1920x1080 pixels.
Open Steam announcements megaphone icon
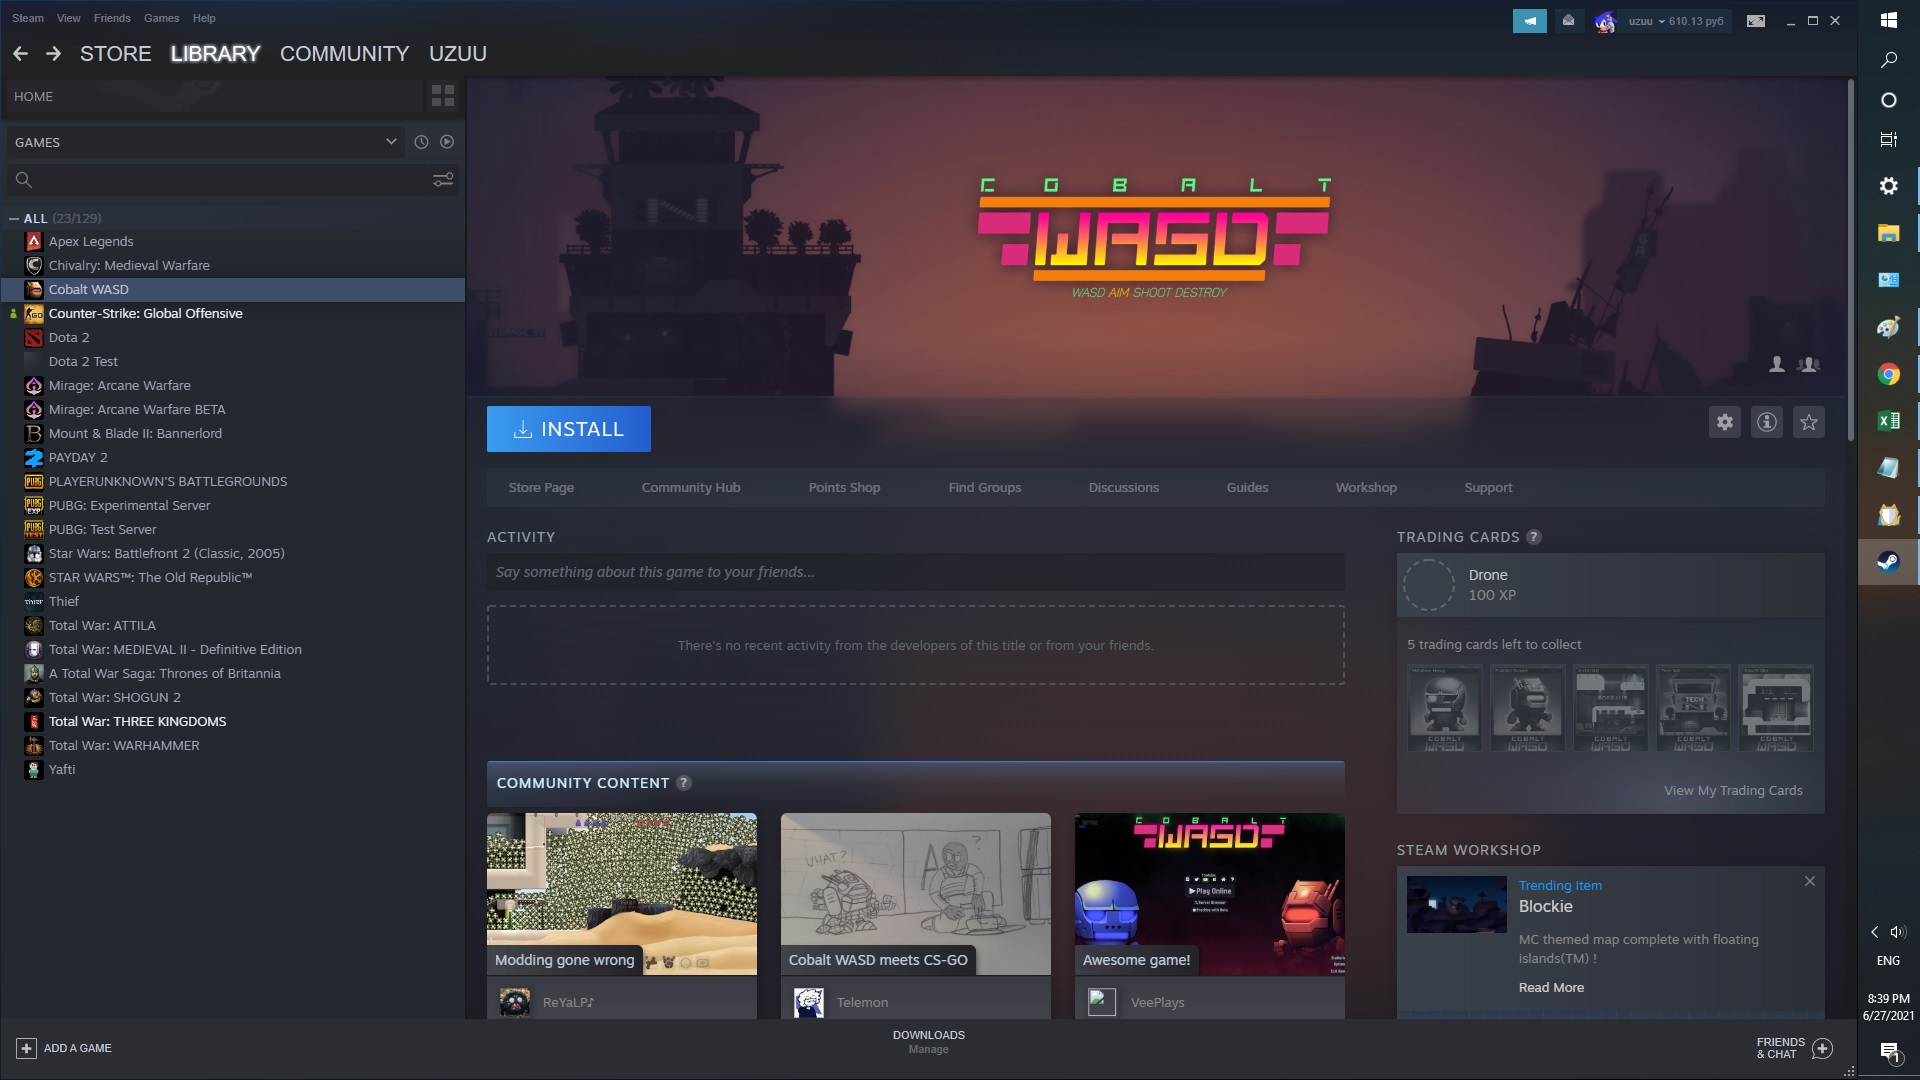point(1529,21)
